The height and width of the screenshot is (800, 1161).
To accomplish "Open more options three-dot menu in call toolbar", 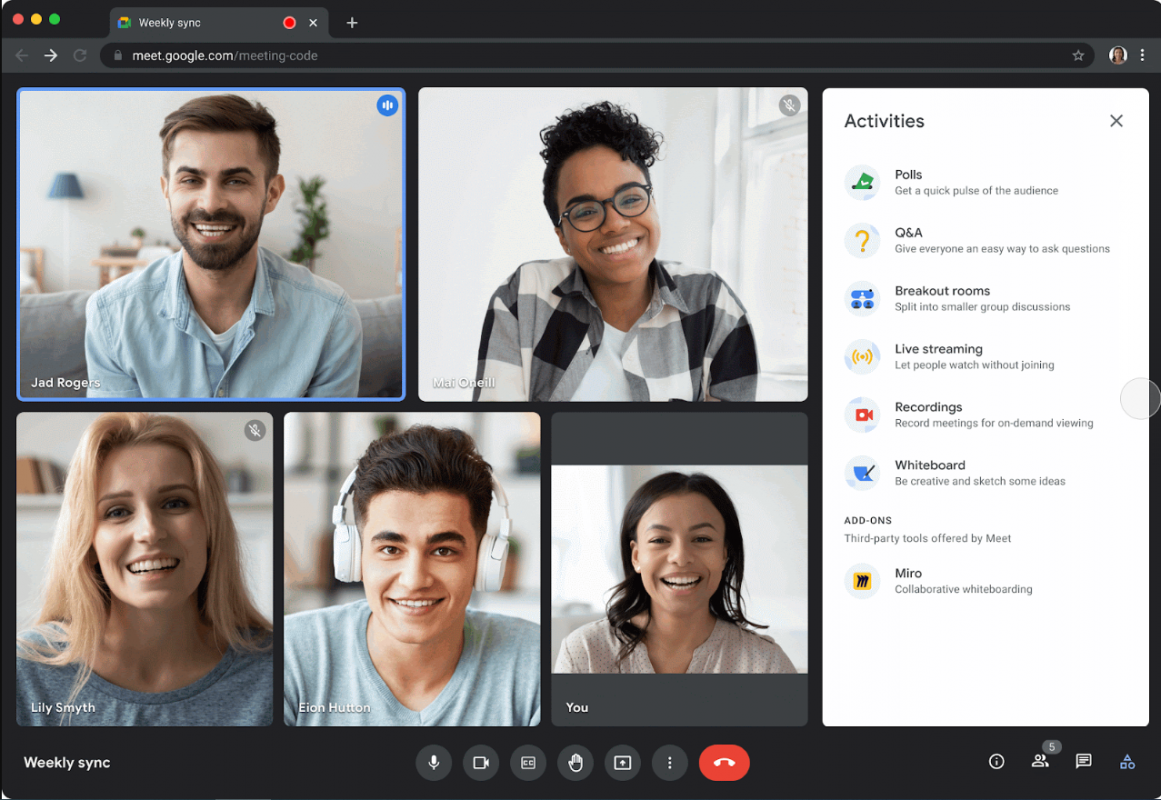I will tap(670, 762).
